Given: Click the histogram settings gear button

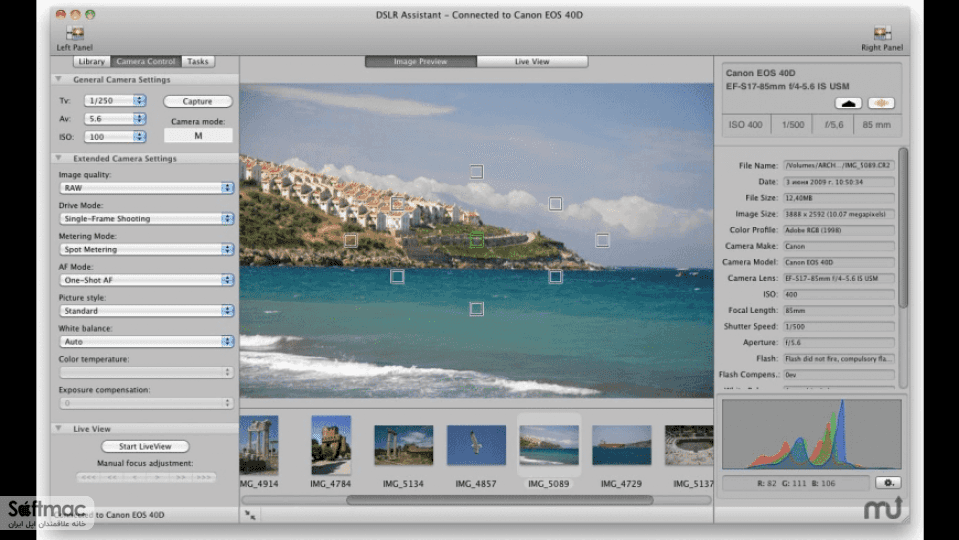Looking at the screenshot, I should coord(888,483).
